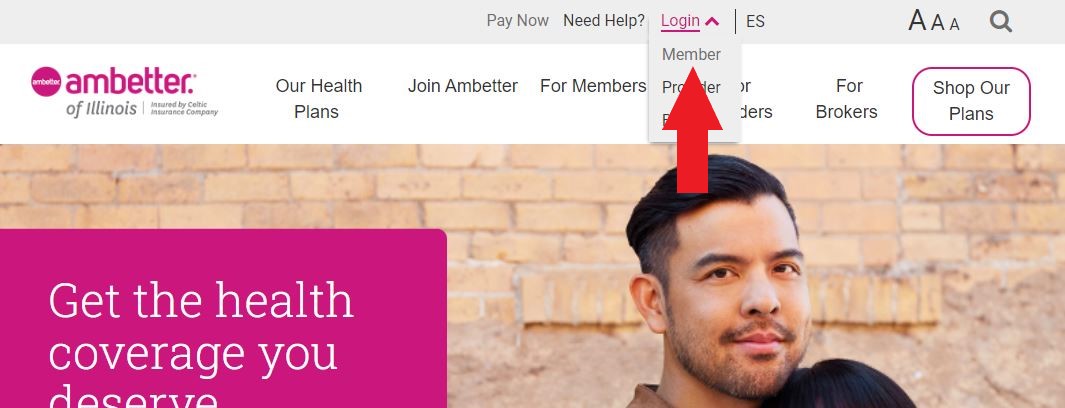The image size is (1065, 408).
Task: Select the largest text size A
Action: coord(917,20)
